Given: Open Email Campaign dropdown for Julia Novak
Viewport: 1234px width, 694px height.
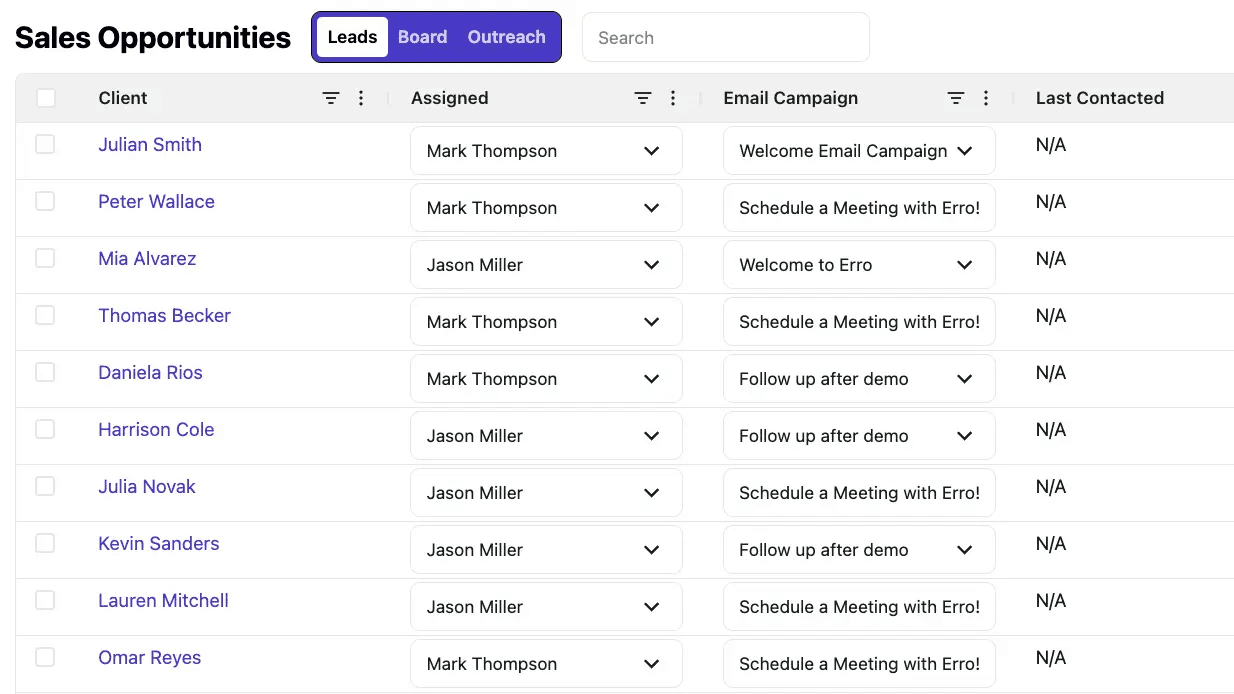Looking at the screenshot, I should click(x=859, y=493).
